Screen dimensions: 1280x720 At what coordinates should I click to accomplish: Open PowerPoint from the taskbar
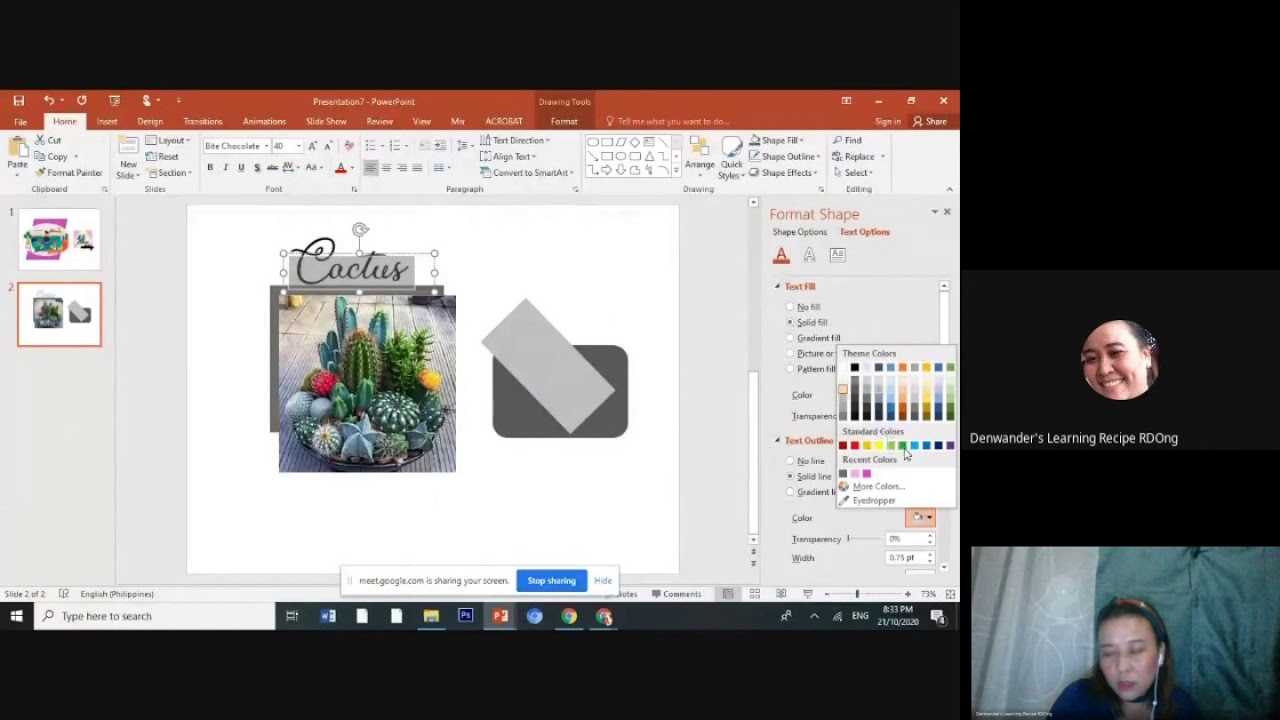click(x=500, y=616)
